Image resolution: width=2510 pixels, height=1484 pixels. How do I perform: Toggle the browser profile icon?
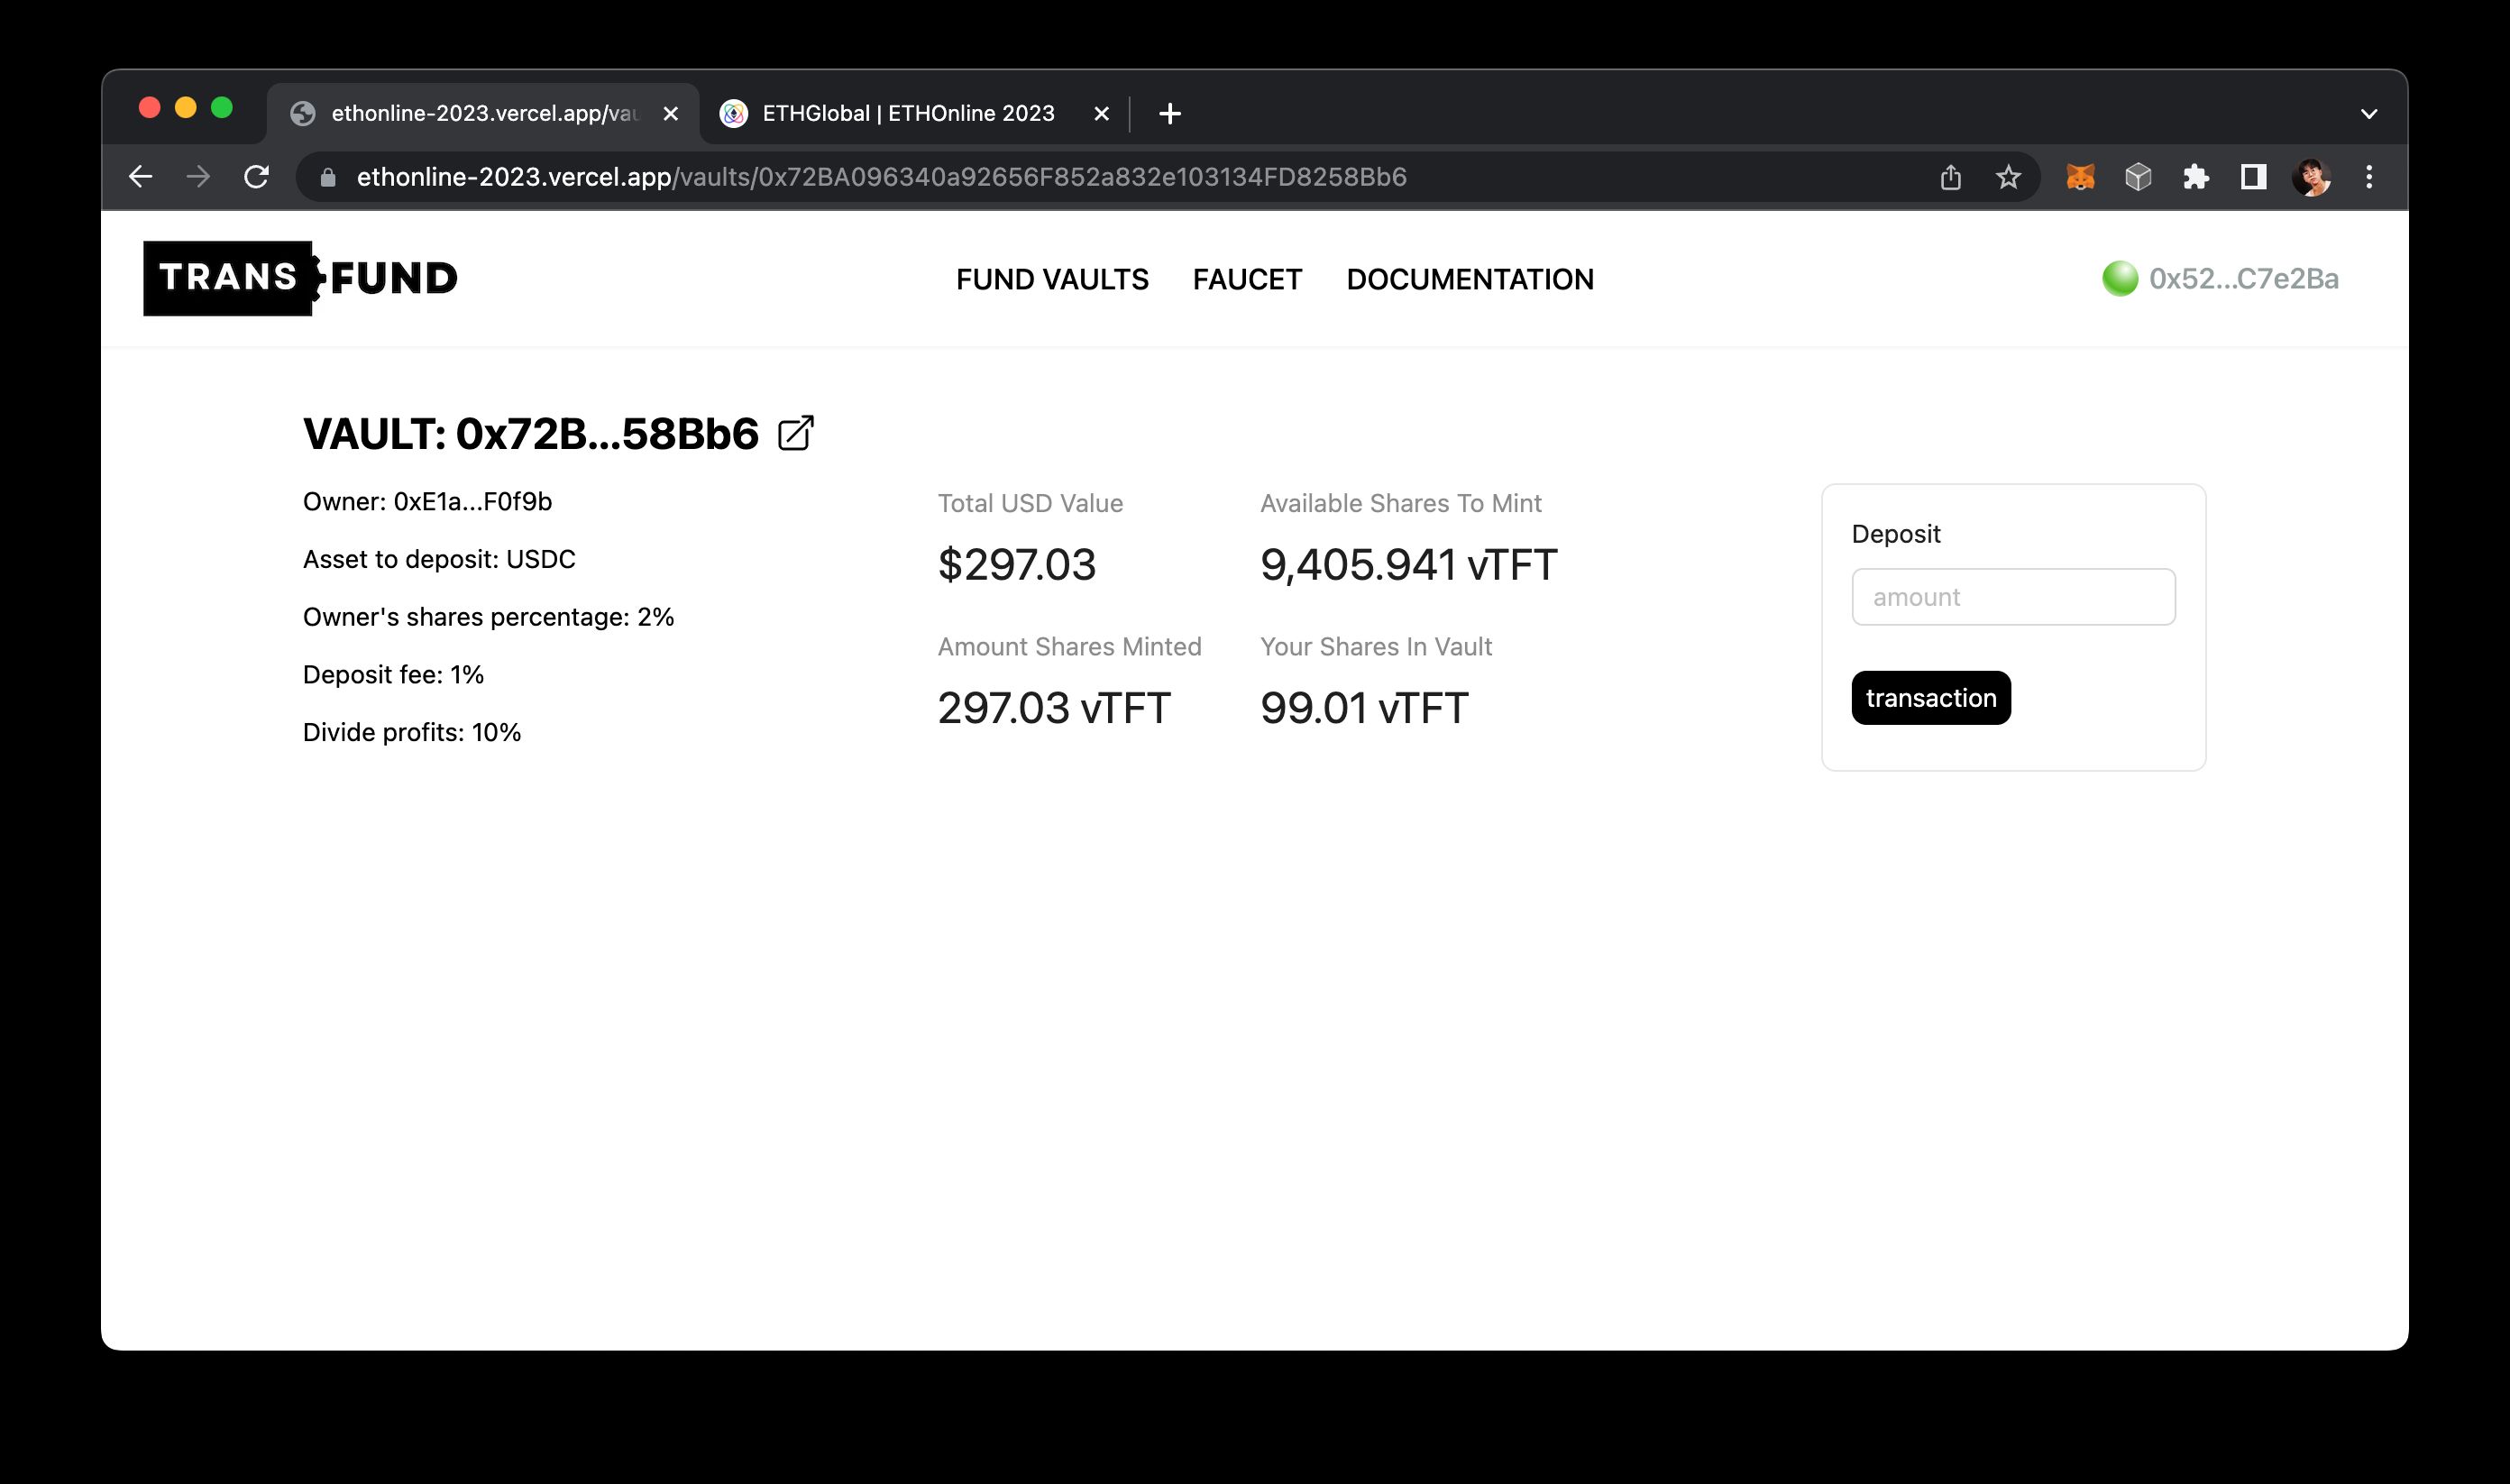coord(2309,175)
